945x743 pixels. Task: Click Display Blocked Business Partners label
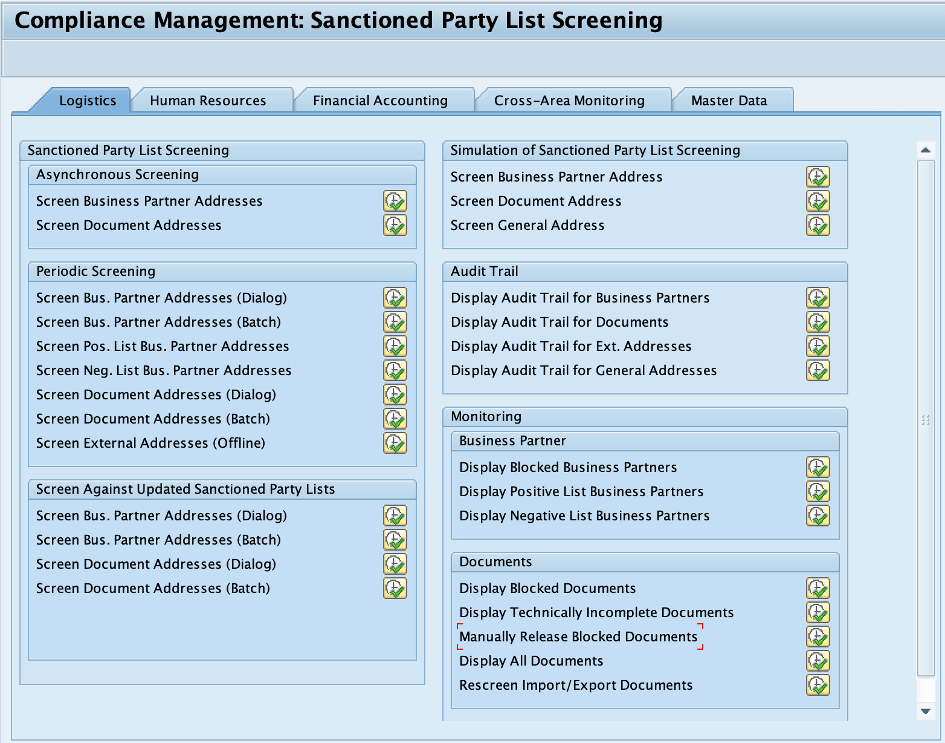[x=568, y=468]
